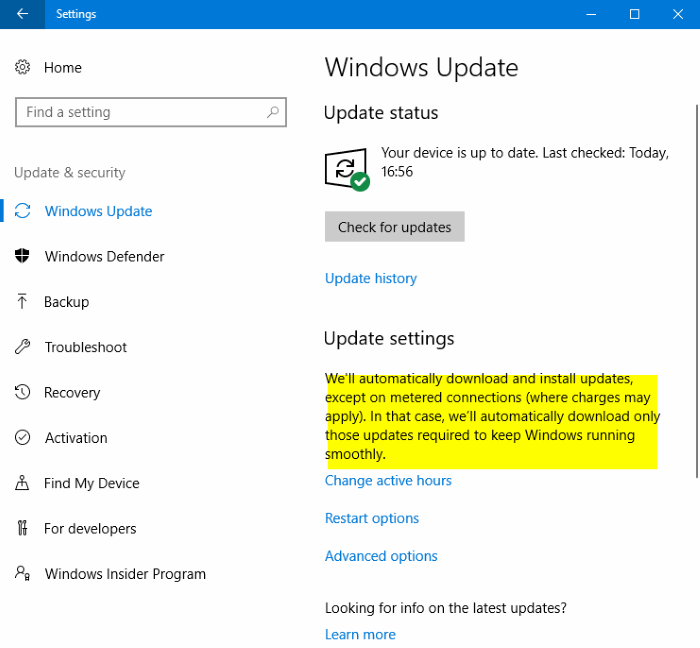
Task: Click the Home gear icon
Action: click(22, 67)
